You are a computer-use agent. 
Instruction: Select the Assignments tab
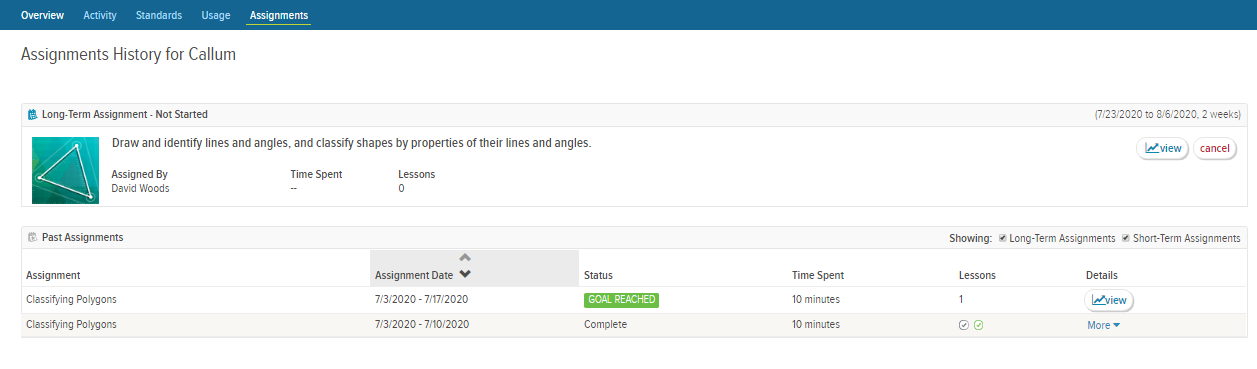[279, 15]
